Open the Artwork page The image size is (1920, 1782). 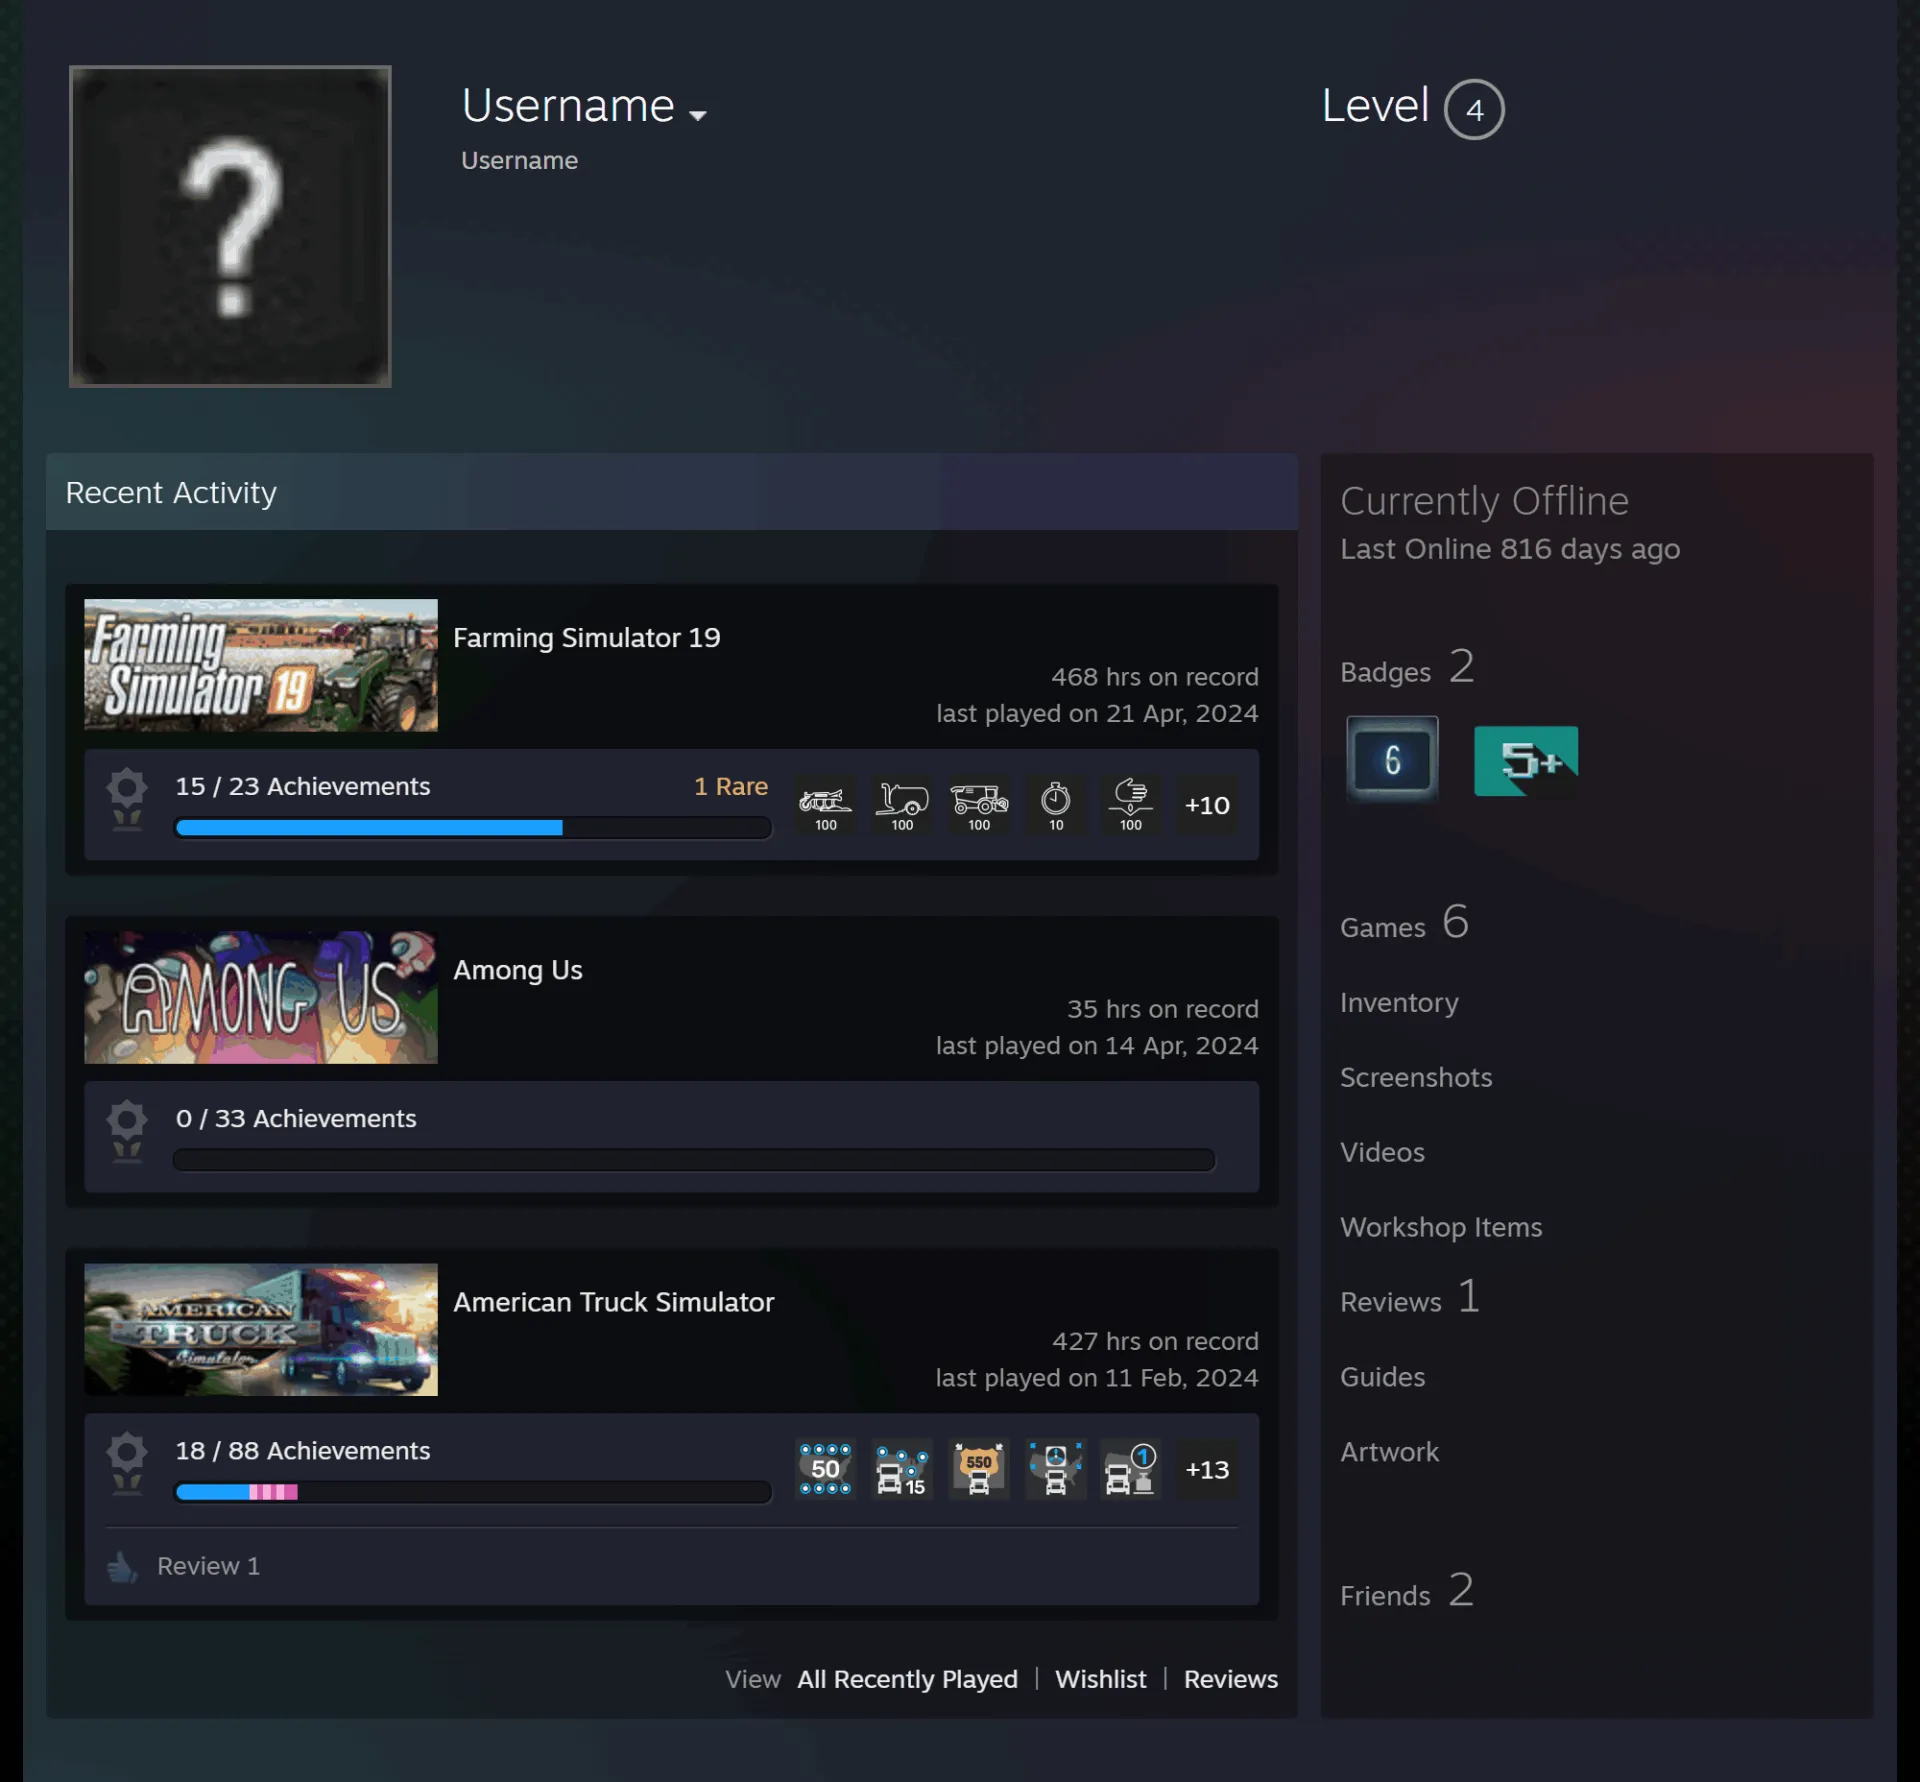(x=1389, y=1452)
